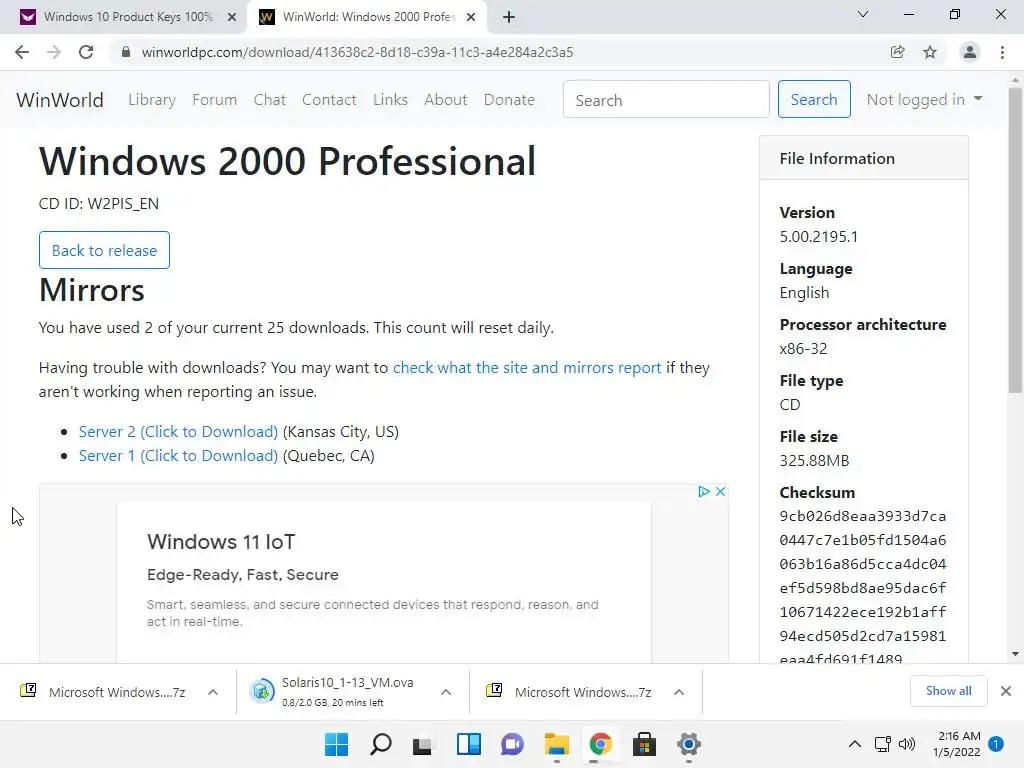Screen dimensions: 1024x768
Task: Click the page scrollbar thumb
Action: click(1015, 240)
